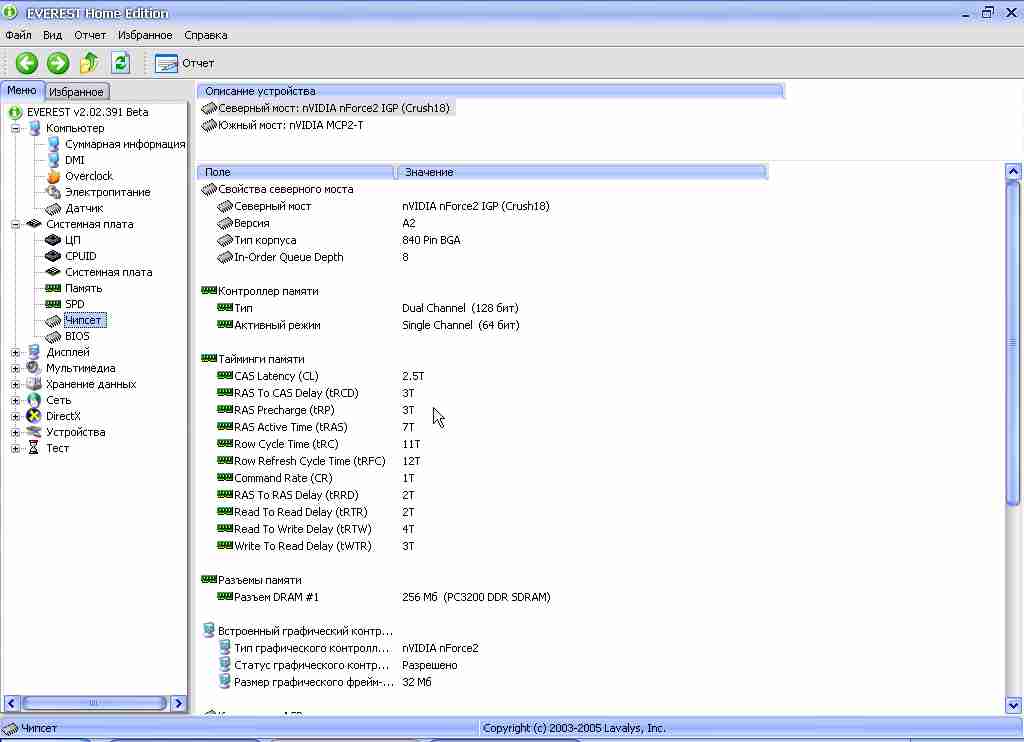1024x742 pixels.
Task: Click the sidebar horizontal scrollbar thumb
Action: coord(94,703)
